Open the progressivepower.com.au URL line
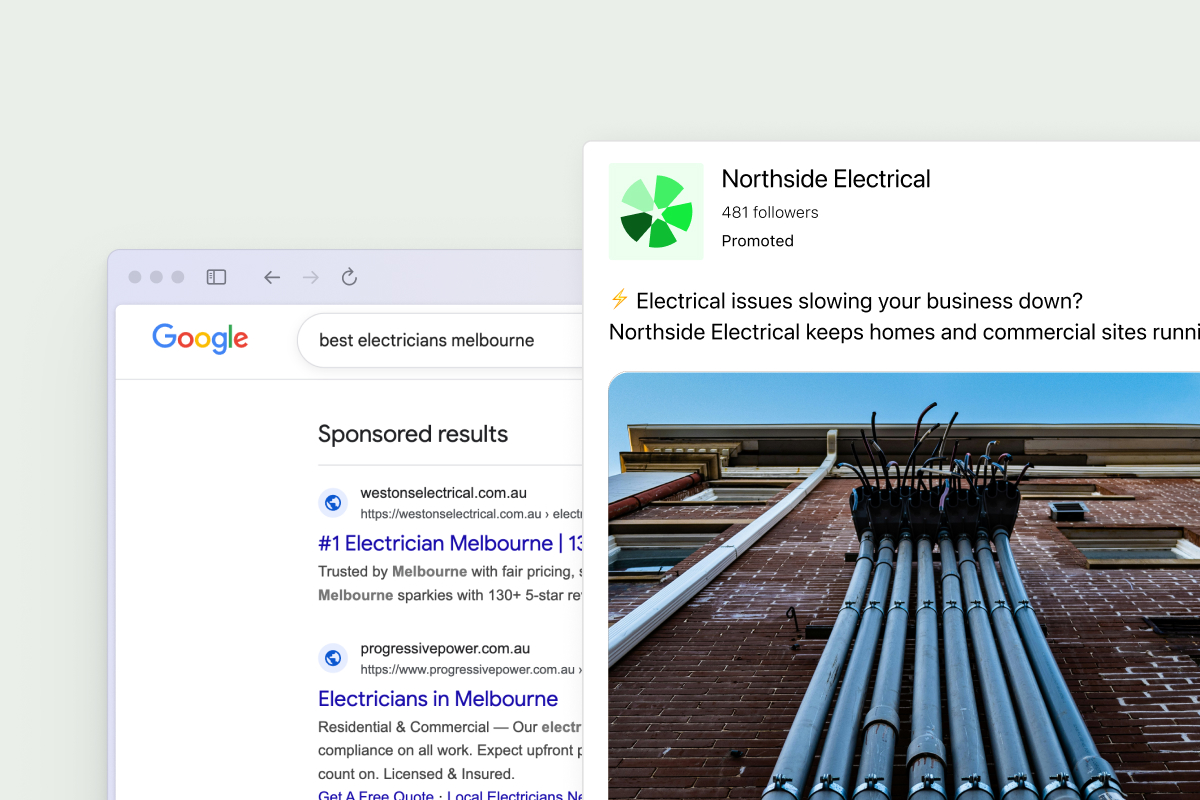Screen dimensions: 1200x800 [x=471, y=670]
